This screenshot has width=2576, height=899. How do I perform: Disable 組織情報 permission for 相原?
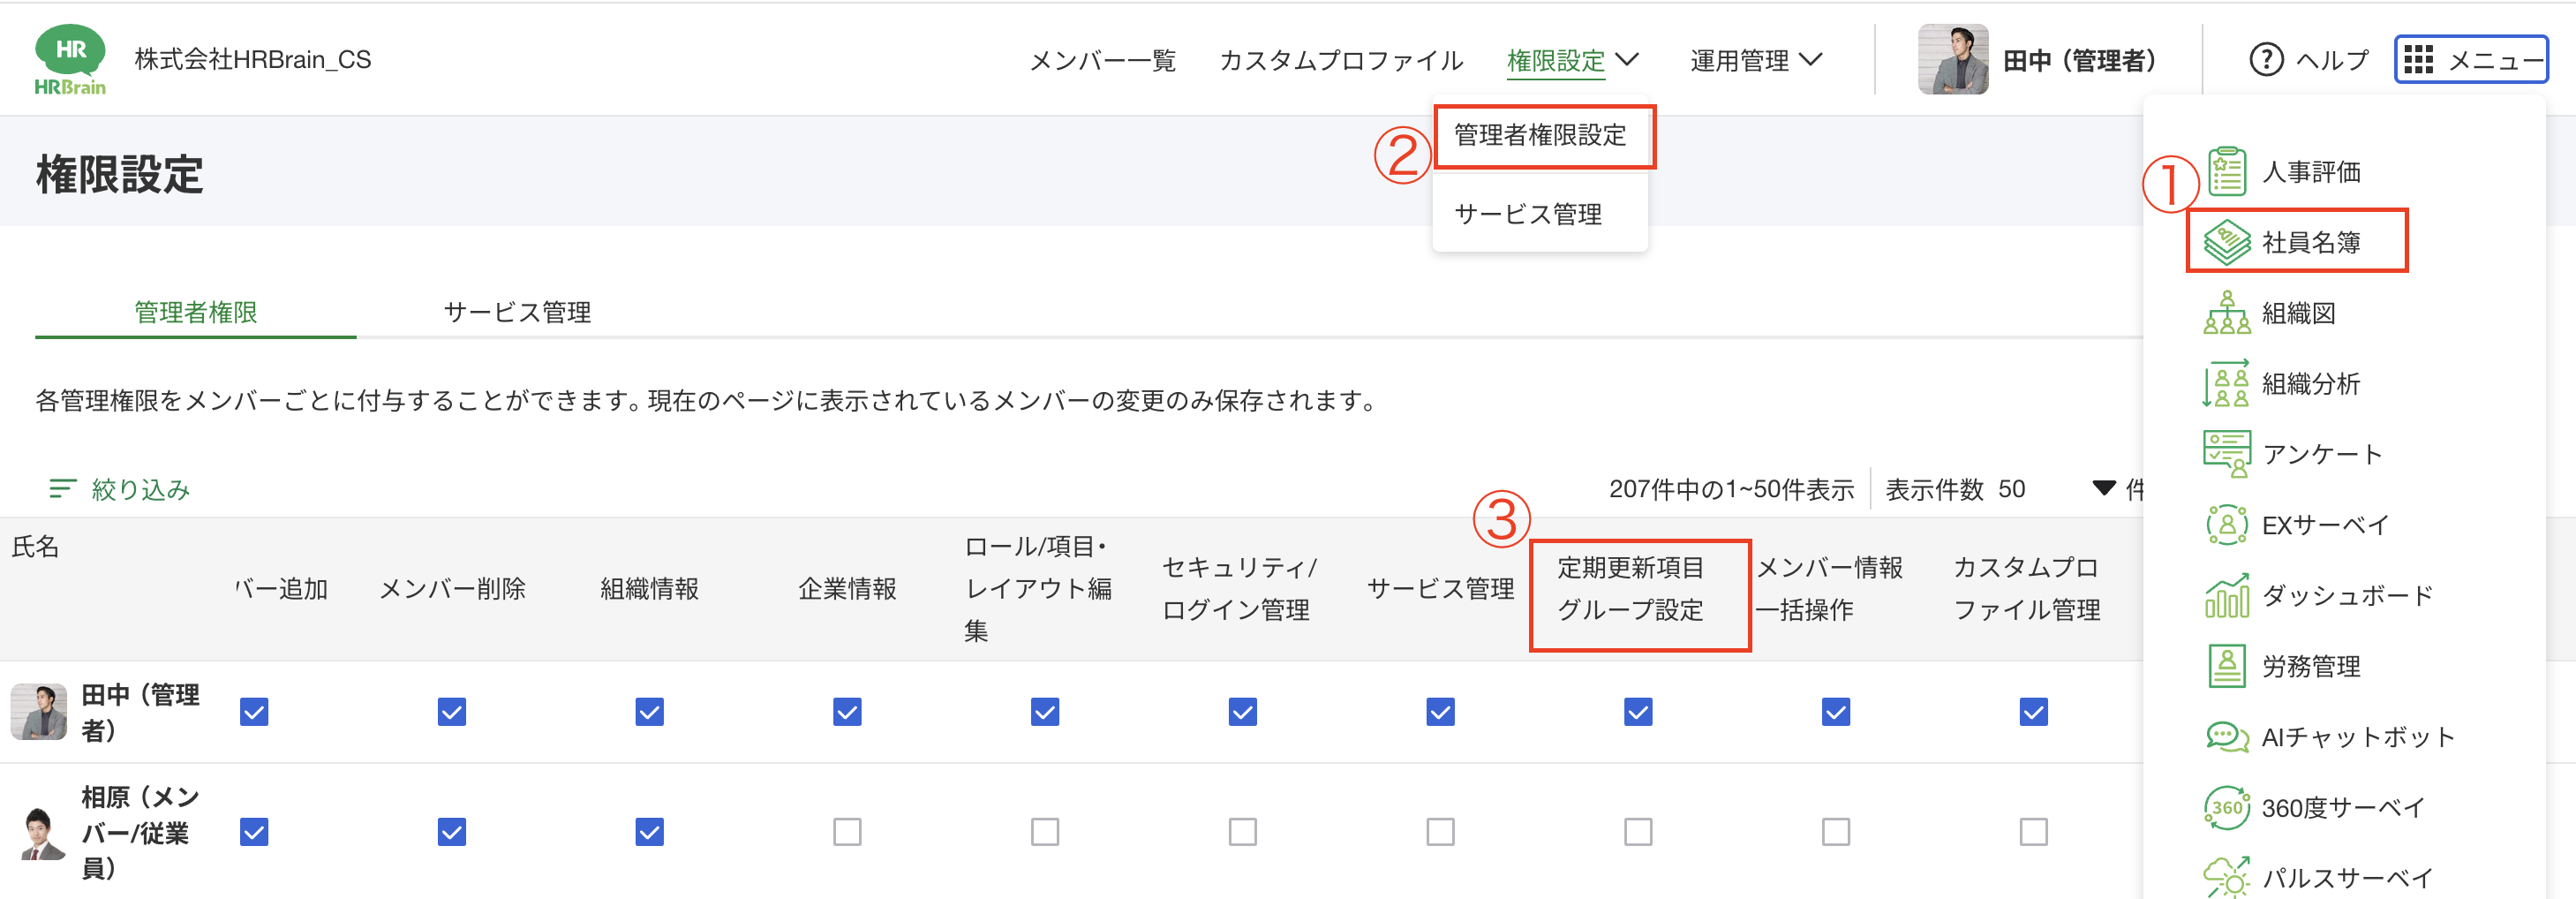[649, 831]
